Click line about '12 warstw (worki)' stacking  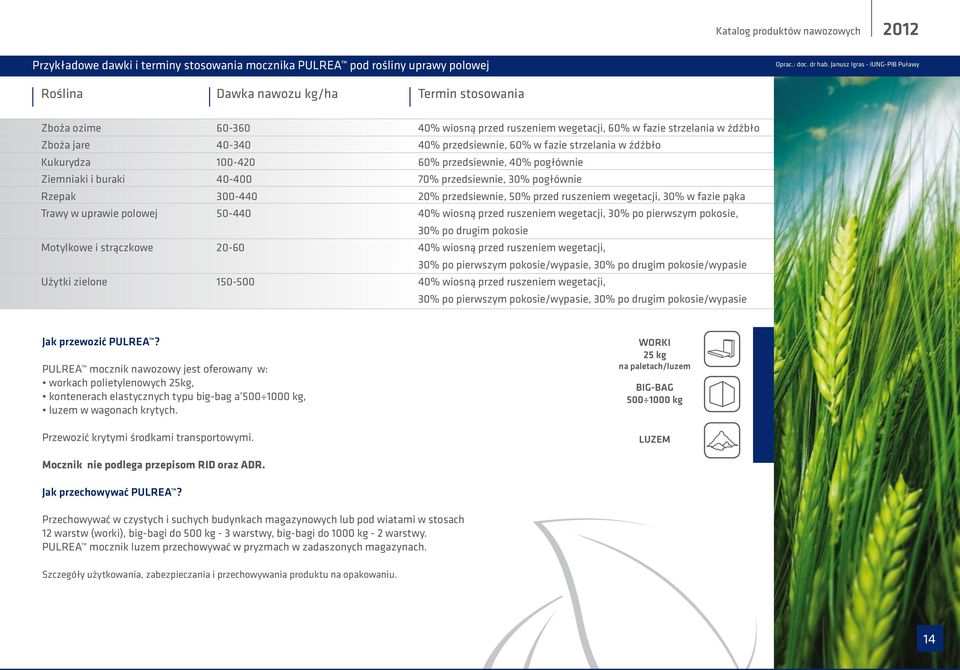click(234, 533)
